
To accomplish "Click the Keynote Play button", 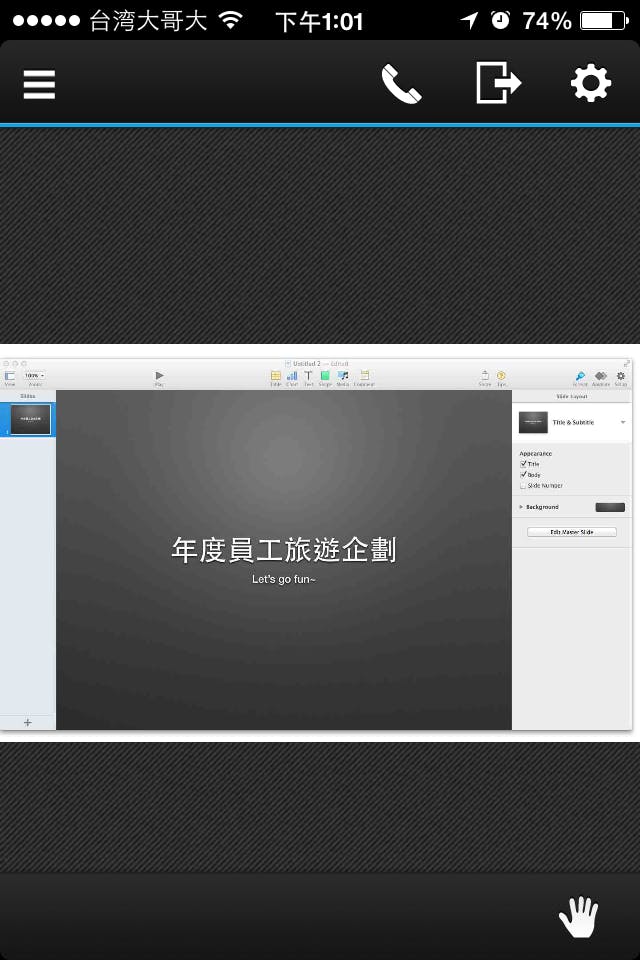I will point(159,377).
